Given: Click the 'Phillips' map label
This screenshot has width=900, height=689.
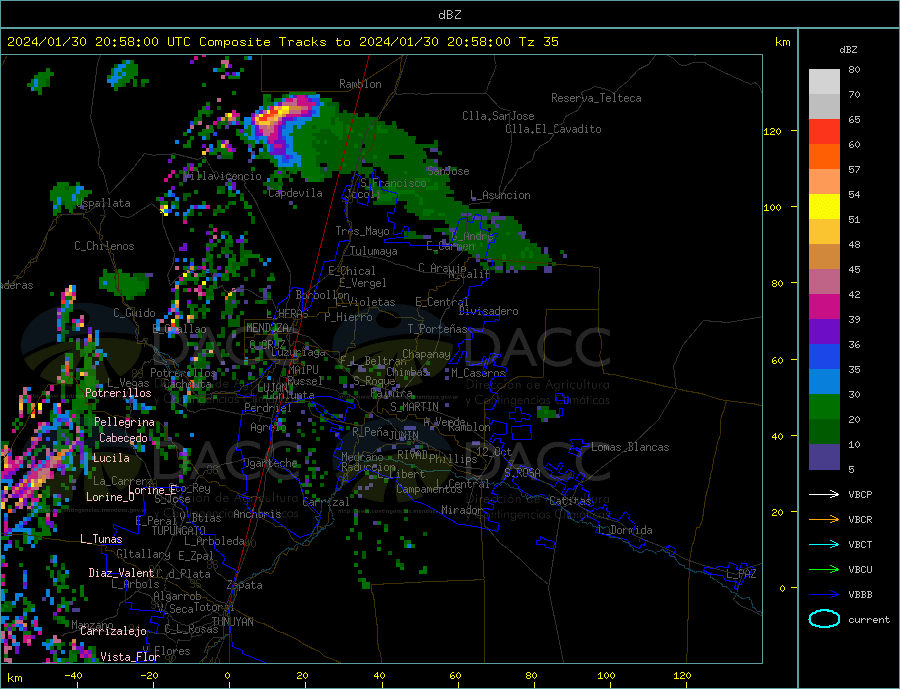Looking at the screenshot, I should (x=453, y=459).
